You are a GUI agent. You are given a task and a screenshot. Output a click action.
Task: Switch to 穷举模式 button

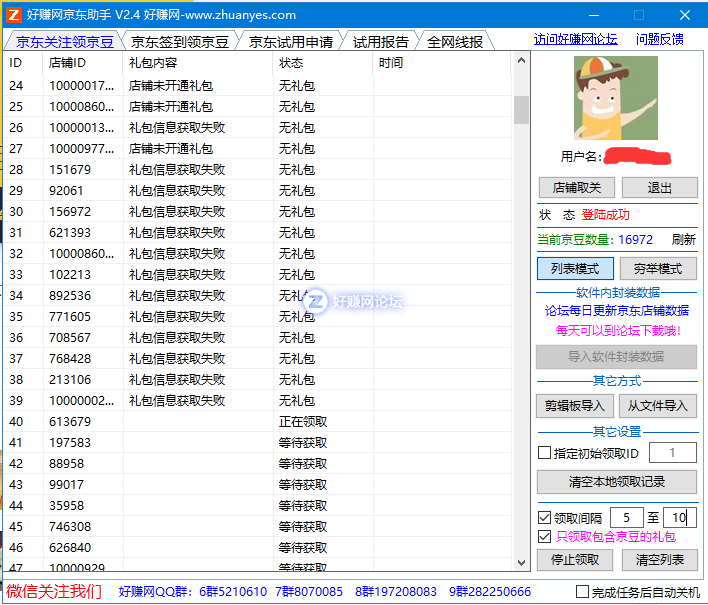point(658,269)
